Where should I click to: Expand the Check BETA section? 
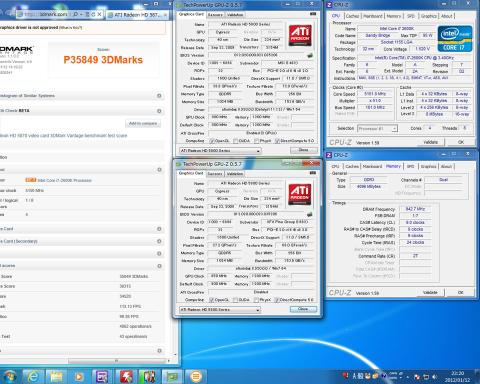[x=159, y=111]
